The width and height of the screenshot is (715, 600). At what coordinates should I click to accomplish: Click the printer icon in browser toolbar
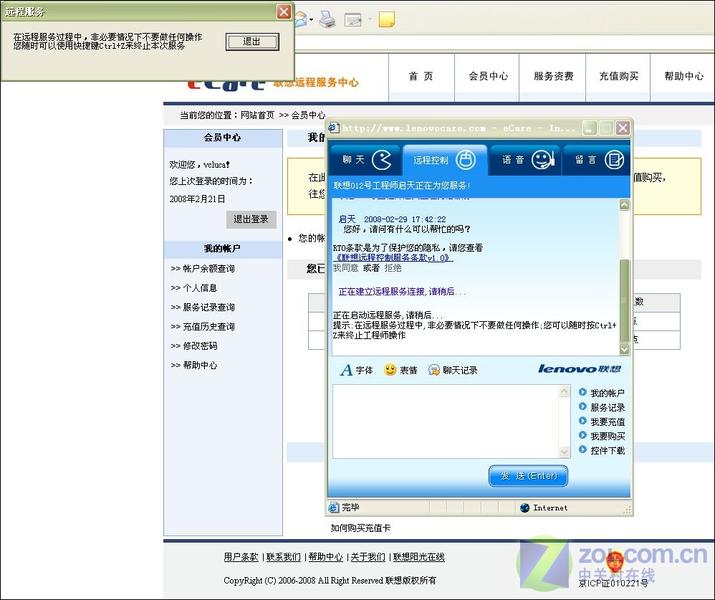pyautogui.click(x=326, y=20)
